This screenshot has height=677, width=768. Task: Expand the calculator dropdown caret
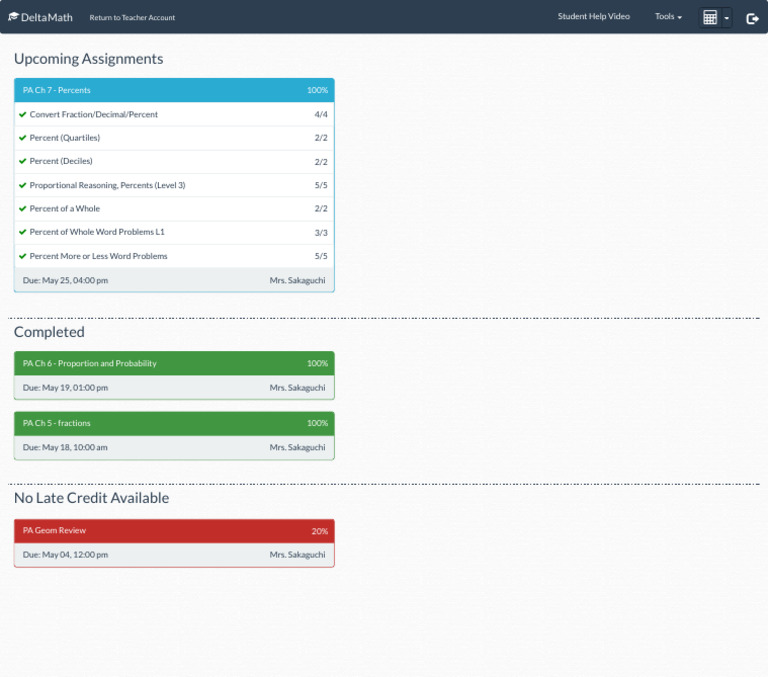(726, 18)
